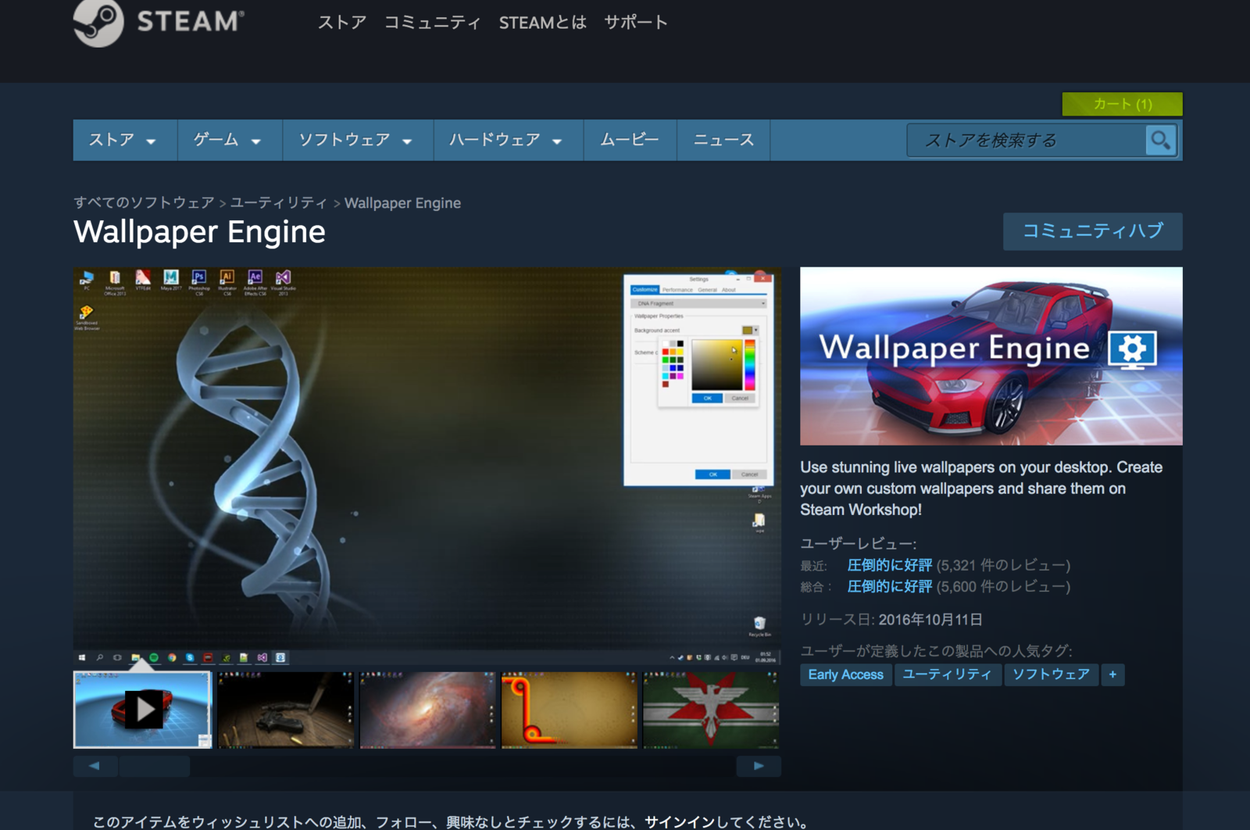Click the サインイン link
The height and width of the screenshot is (830, 1250).
click(679, 822)
